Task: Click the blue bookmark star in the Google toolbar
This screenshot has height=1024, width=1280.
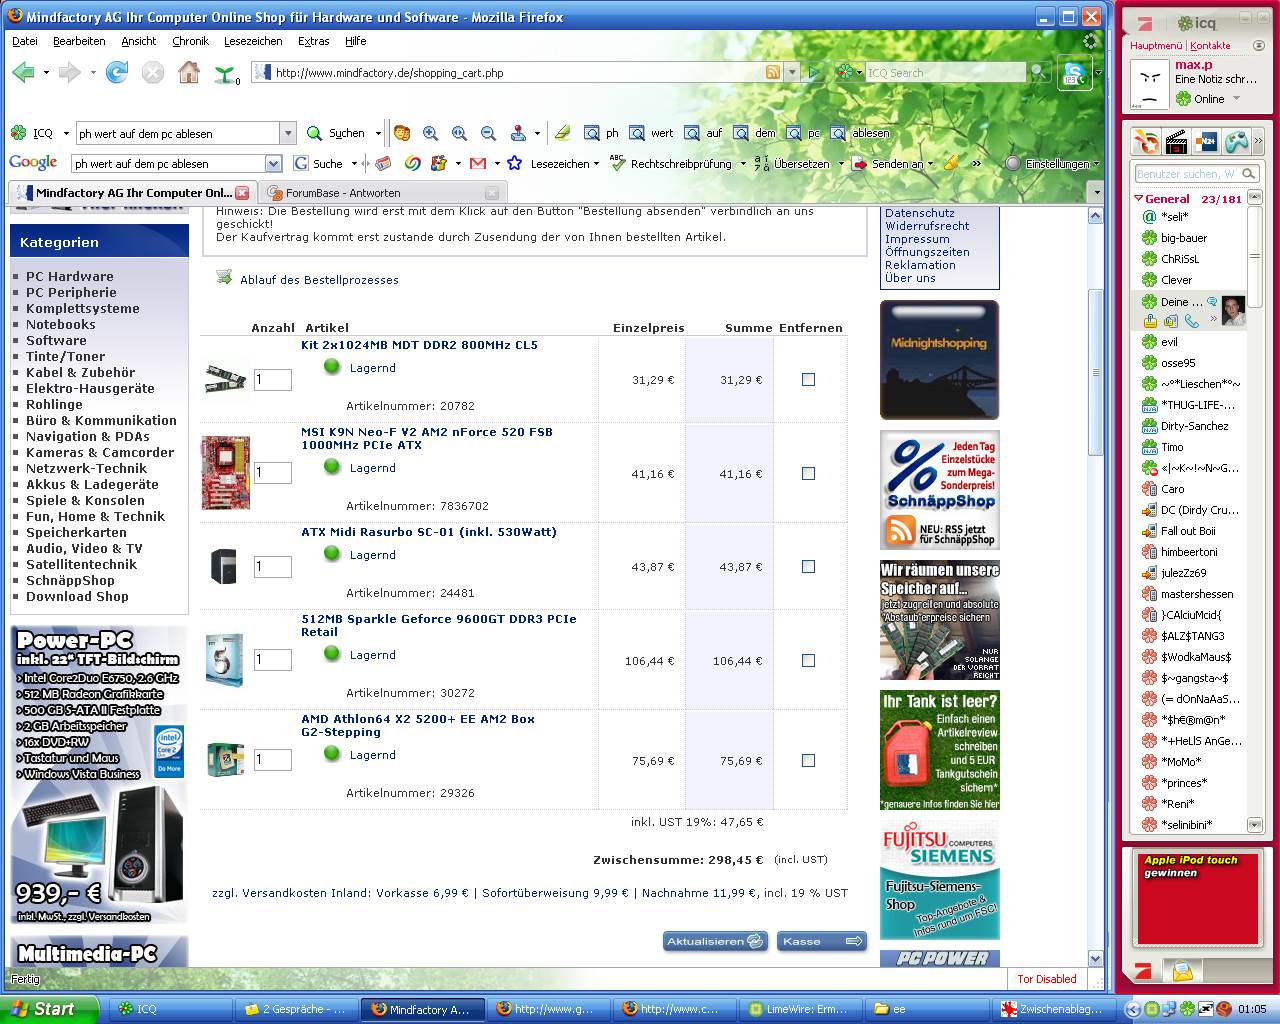Action: click(514, 163)
